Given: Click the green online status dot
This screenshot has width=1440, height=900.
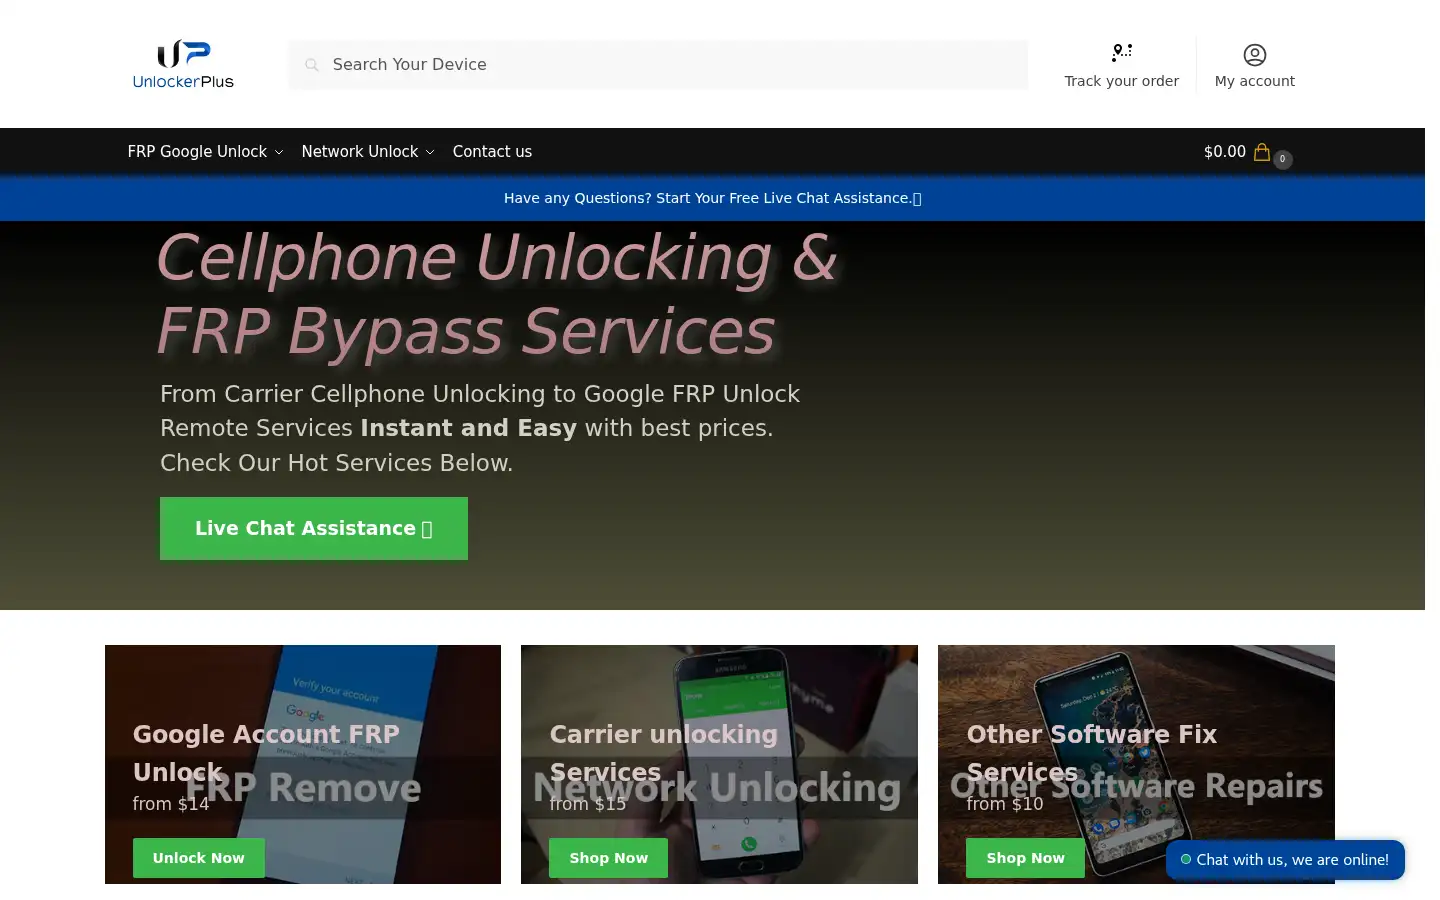Looking at the screenshot, I should 1186,859.
